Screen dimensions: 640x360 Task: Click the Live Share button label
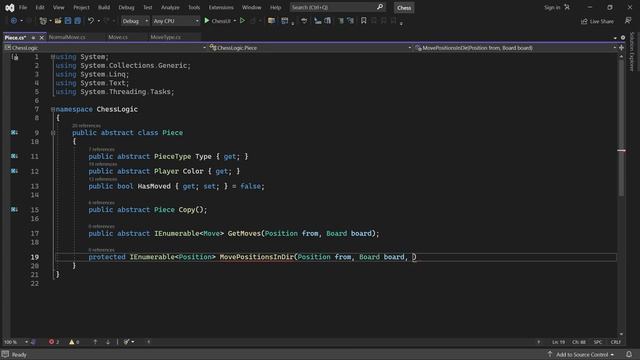click(x=601, y=21)
